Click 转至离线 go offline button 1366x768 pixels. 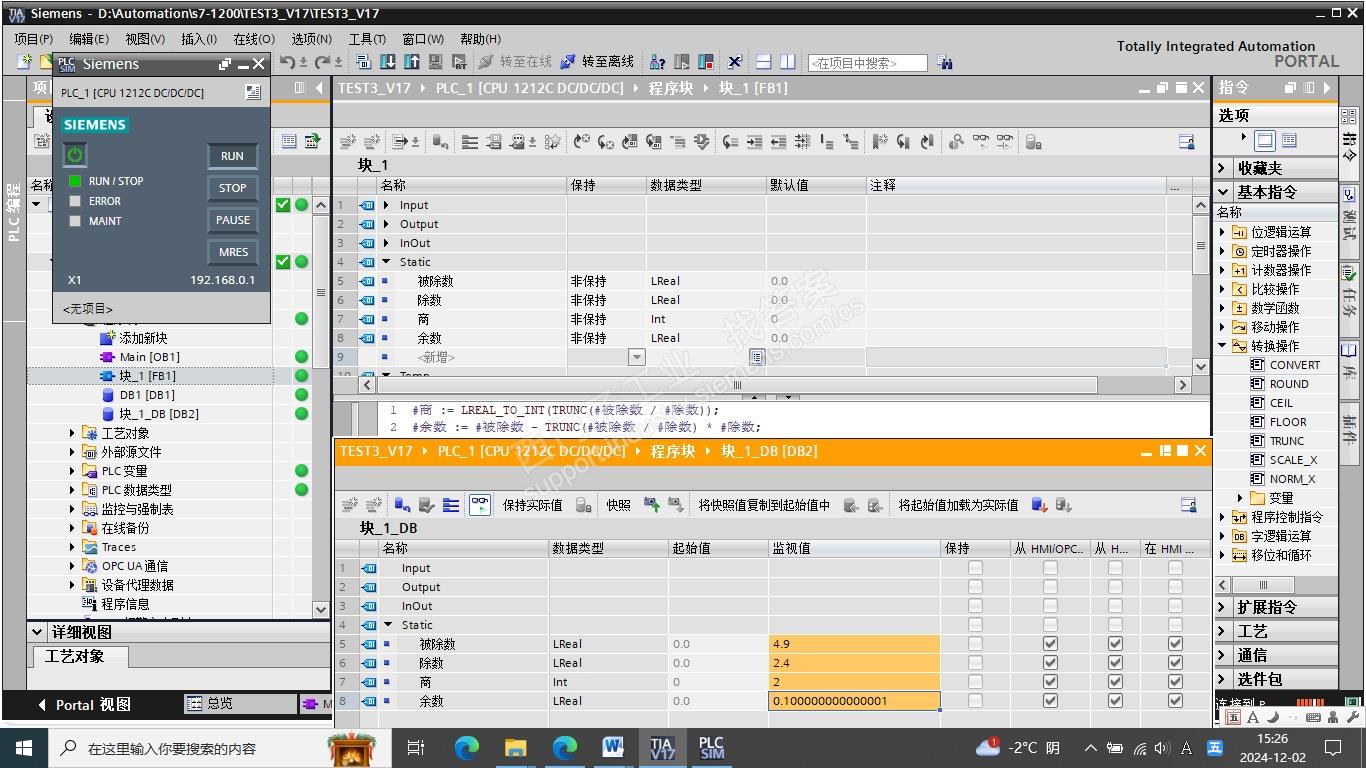tap(597, 62)
